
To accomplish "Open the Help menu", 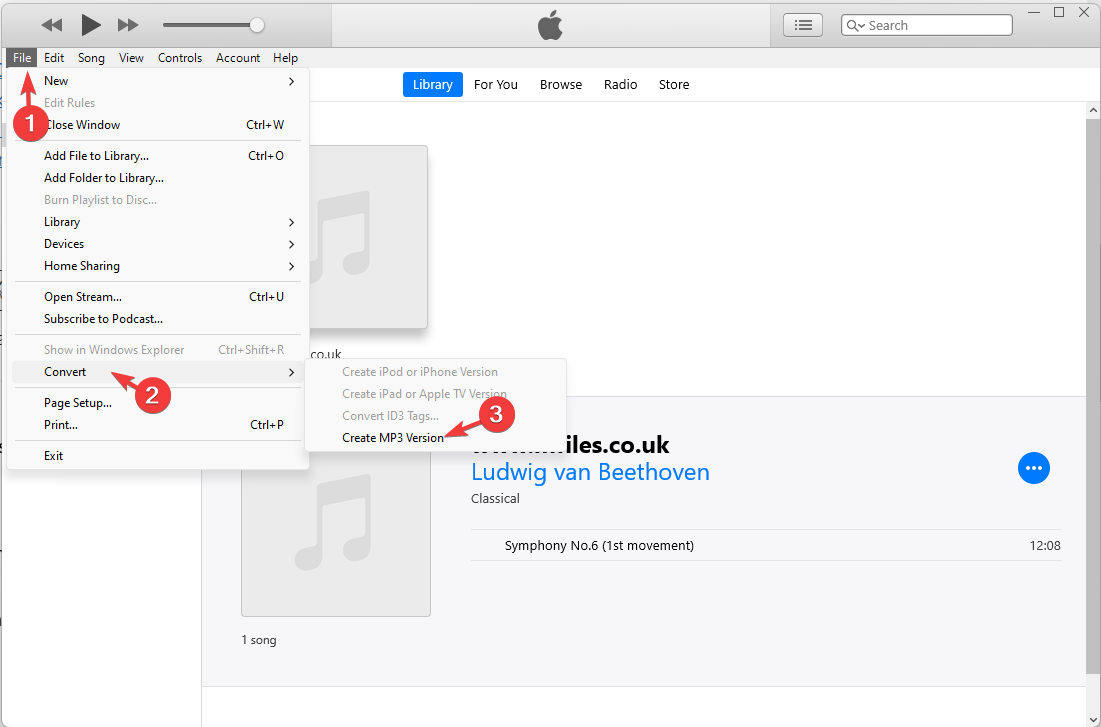I will coord(285,58).
